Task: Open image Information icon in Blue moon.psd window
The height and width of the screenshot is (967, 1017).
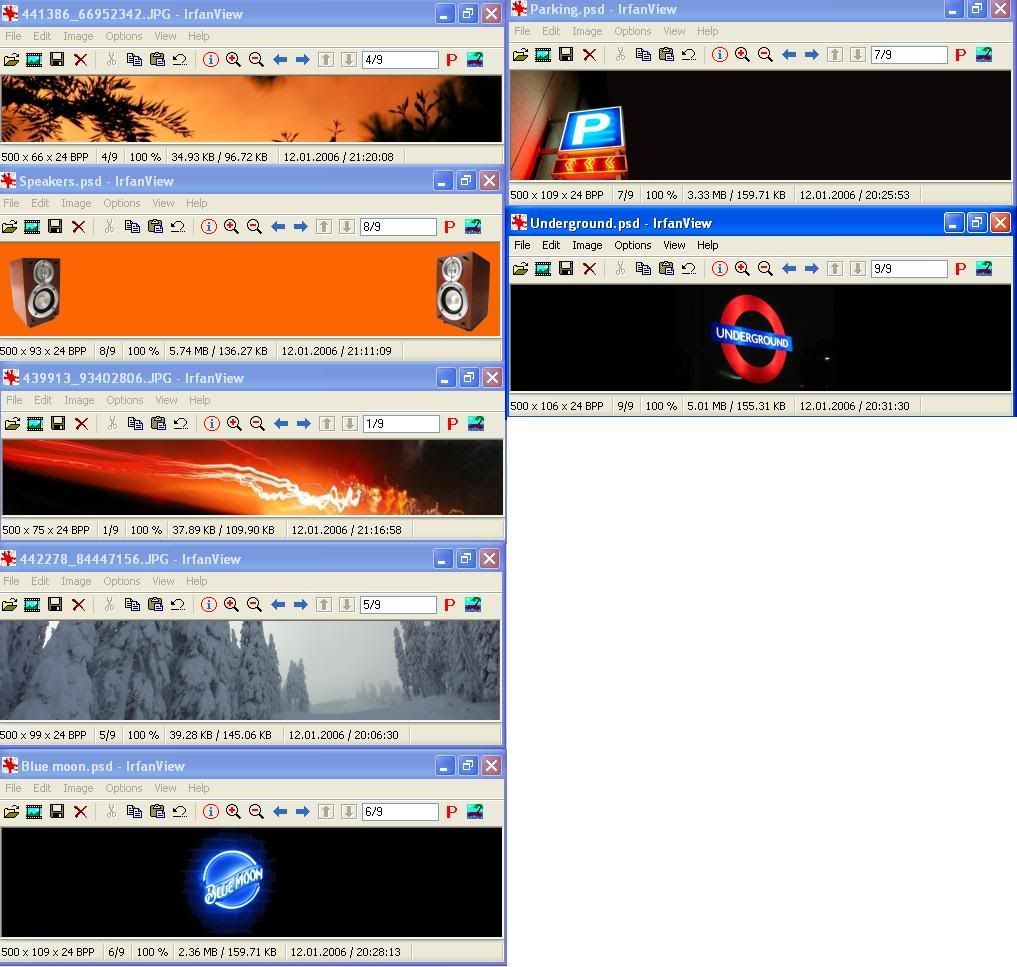Action: click(x=210, y=812)
